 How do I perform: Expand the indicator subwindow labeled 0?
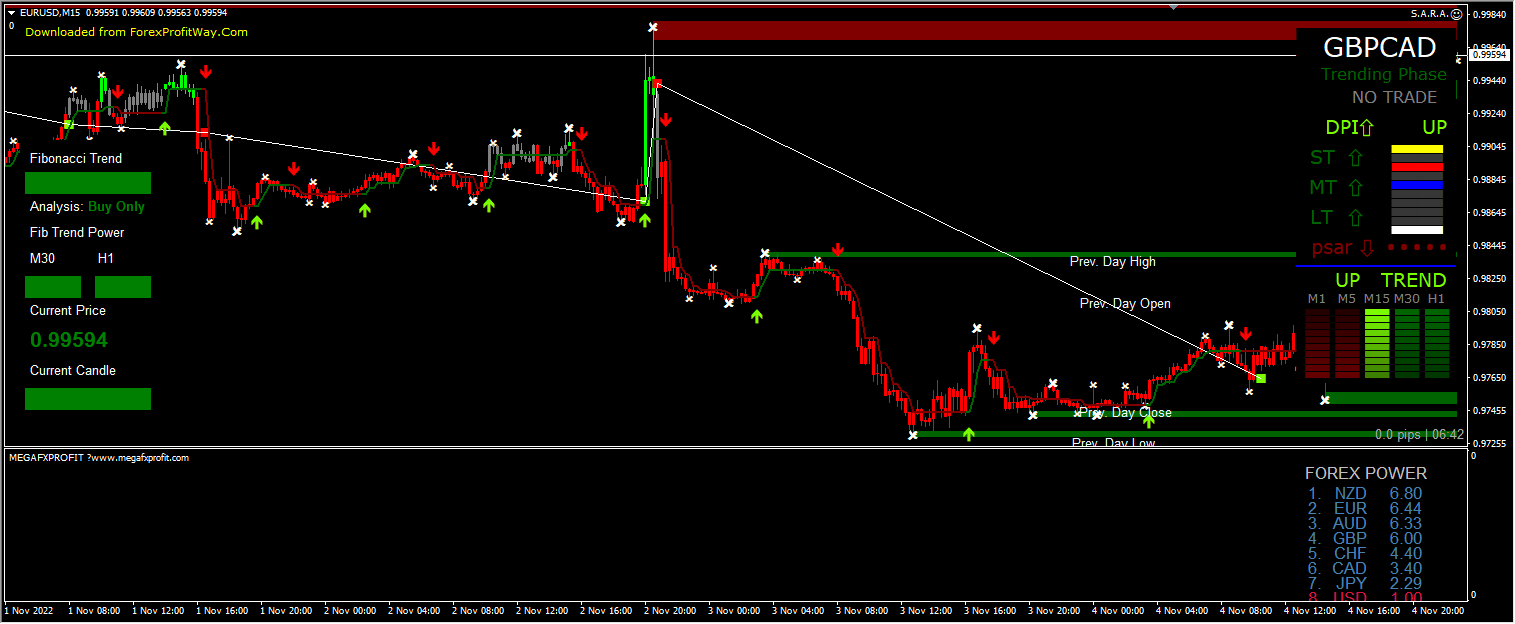coord(11,25)
